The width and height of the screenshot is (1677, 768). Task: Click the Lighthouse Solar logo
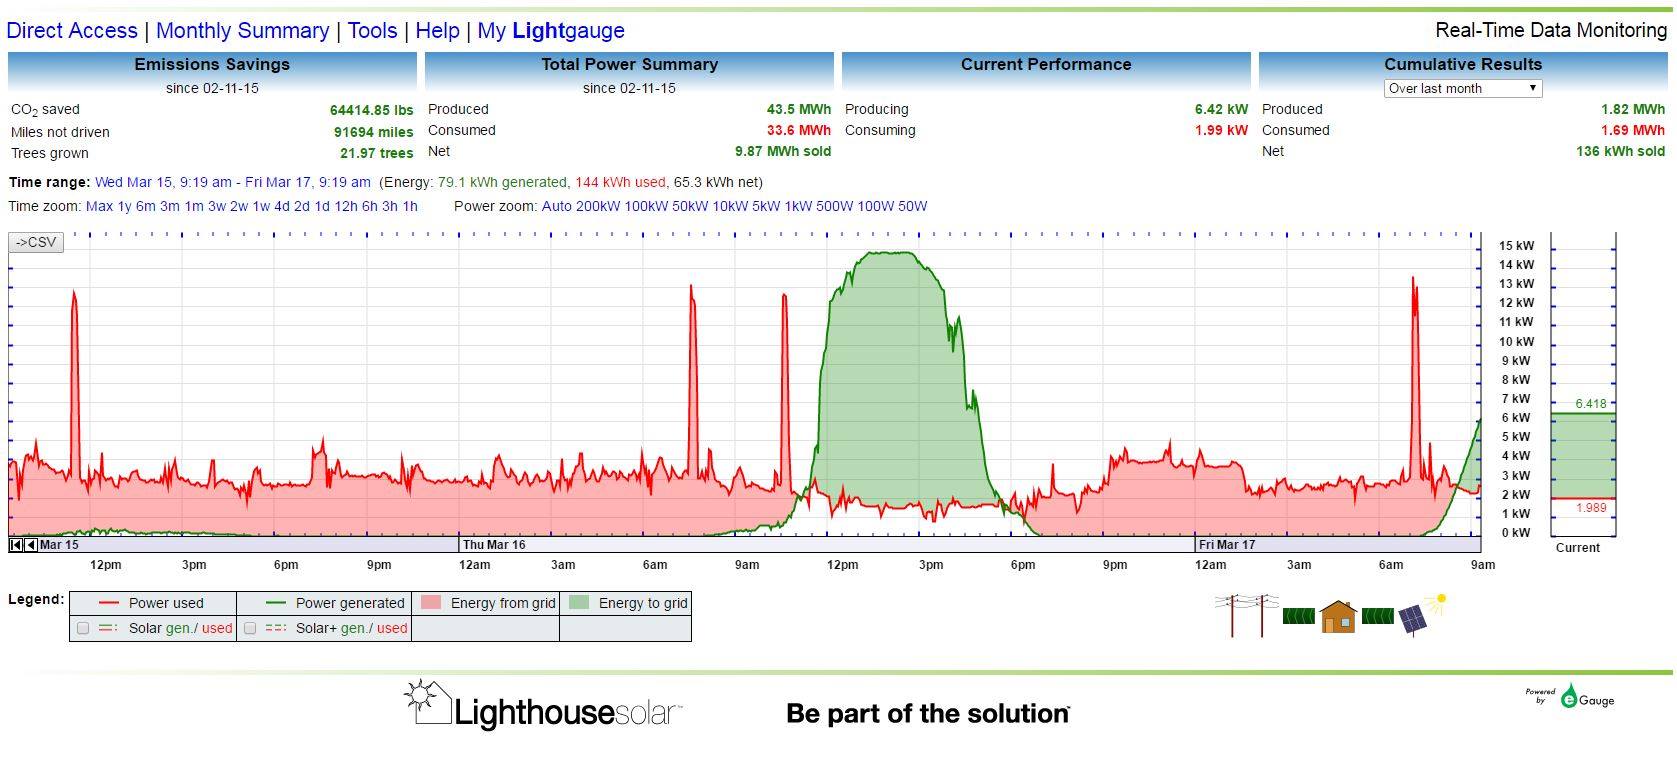click(x=543, y=706)
